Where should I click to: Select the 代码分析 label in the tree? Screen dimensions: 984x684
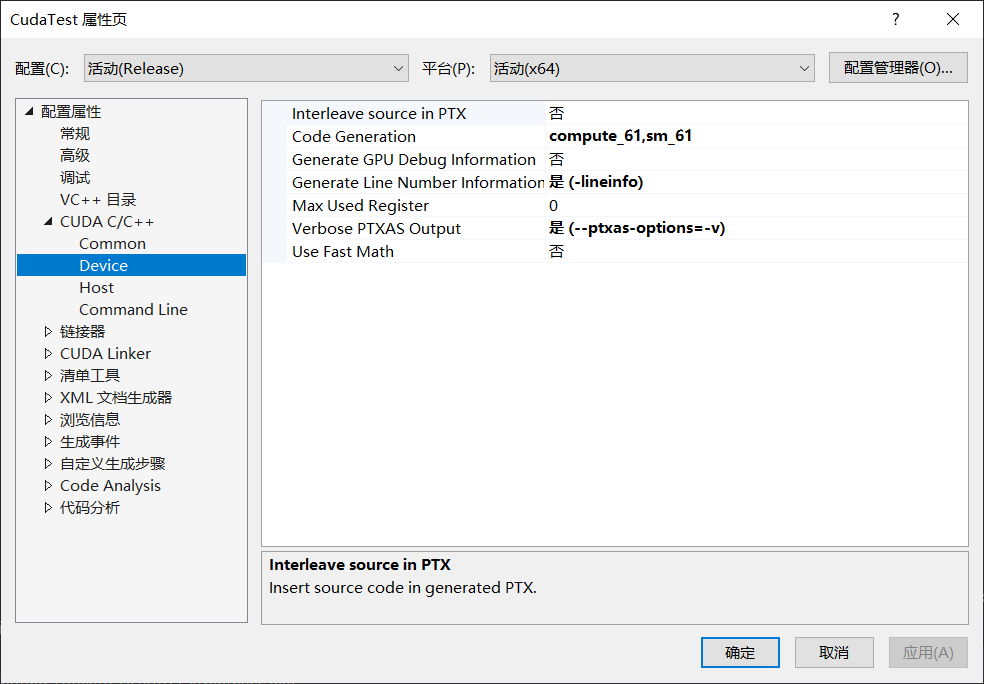90,508
